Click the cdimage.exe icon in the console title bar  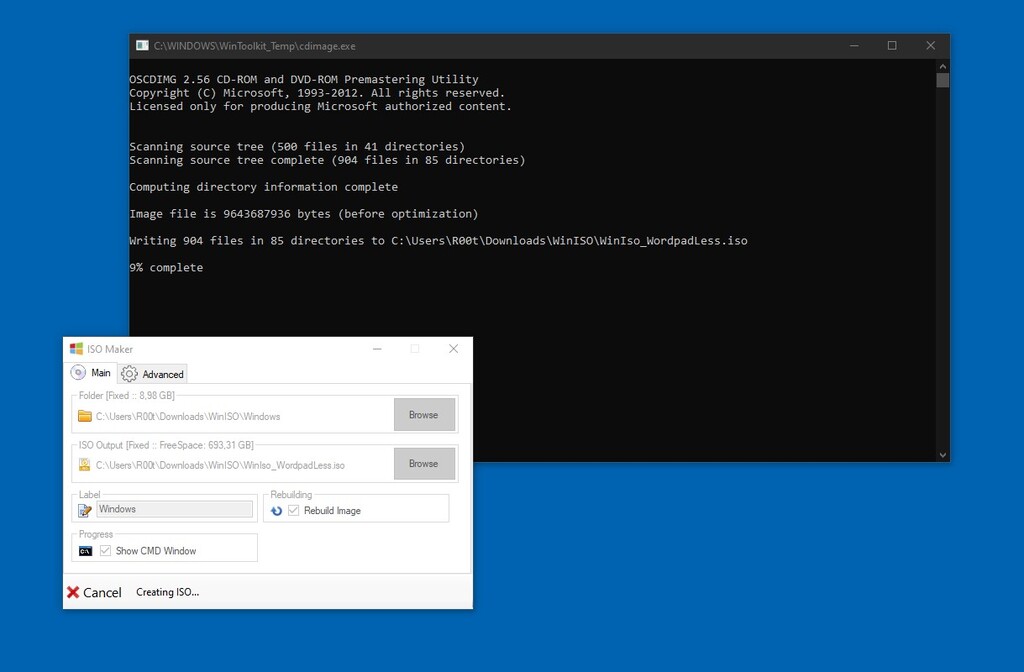141,45
